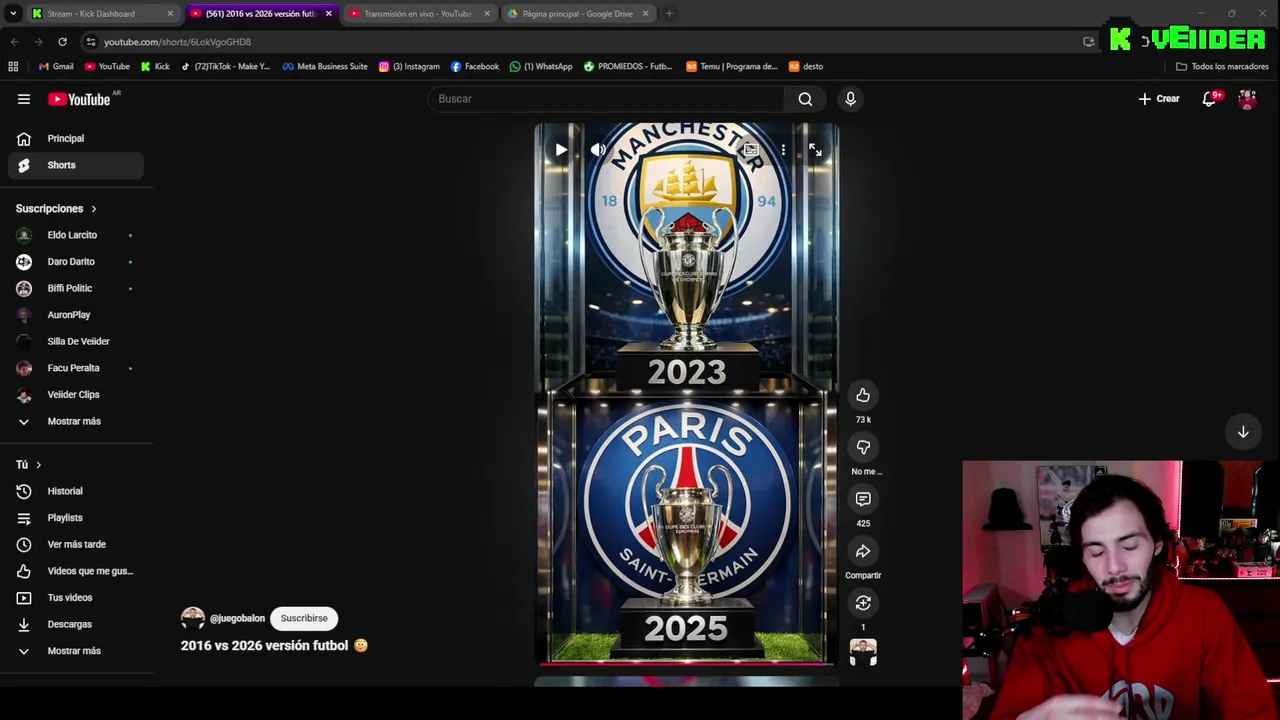Focus the Buscar search field
The image size is (1280, 720).
pyautogui.click(x=606, y=99)
